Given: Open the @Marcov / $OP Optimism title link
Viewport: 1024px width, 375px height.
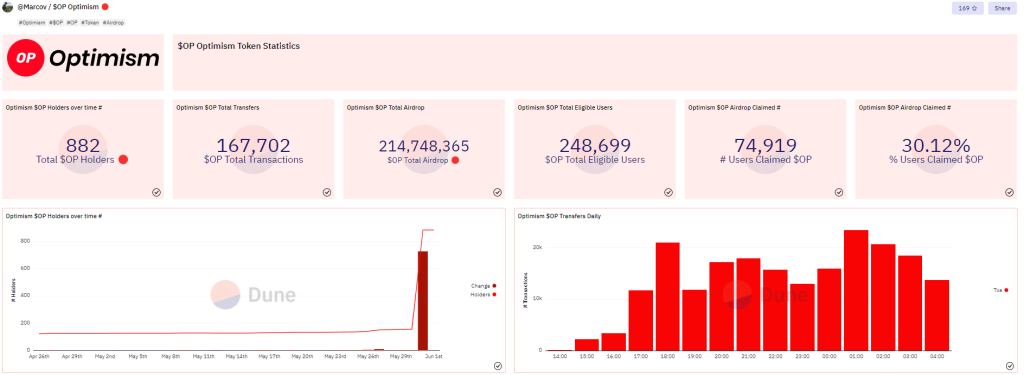Looking at the screenshot, I should (58, 7).
